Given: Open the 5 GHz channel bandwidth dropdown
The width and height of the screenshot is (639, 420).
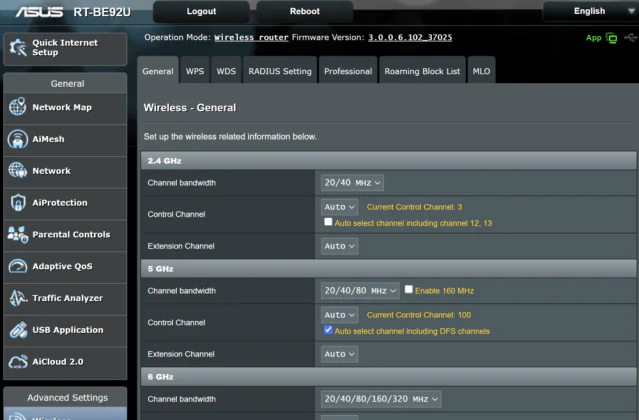Looking at the screenshot, I should 360,291.
